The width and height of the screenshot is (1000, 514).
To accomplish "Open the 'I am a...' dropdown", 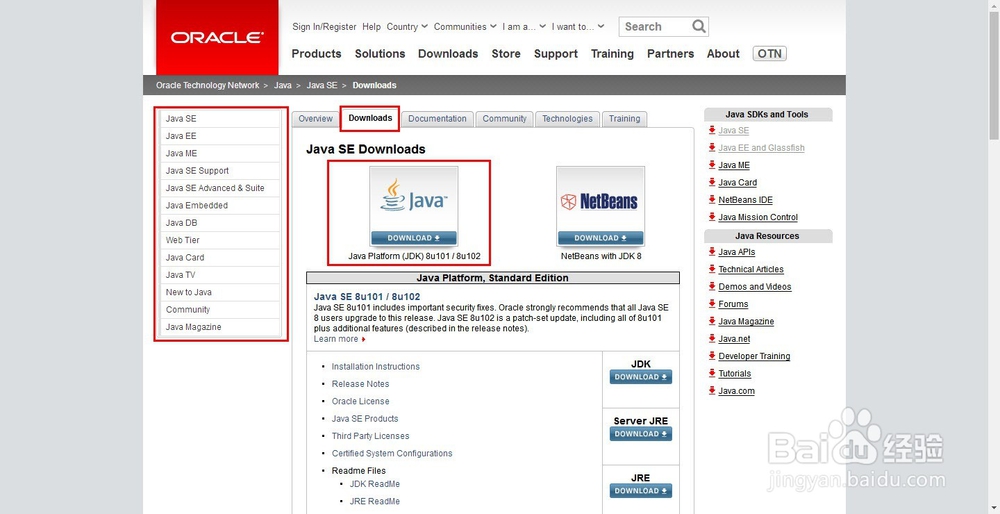I will click(524, 27).
